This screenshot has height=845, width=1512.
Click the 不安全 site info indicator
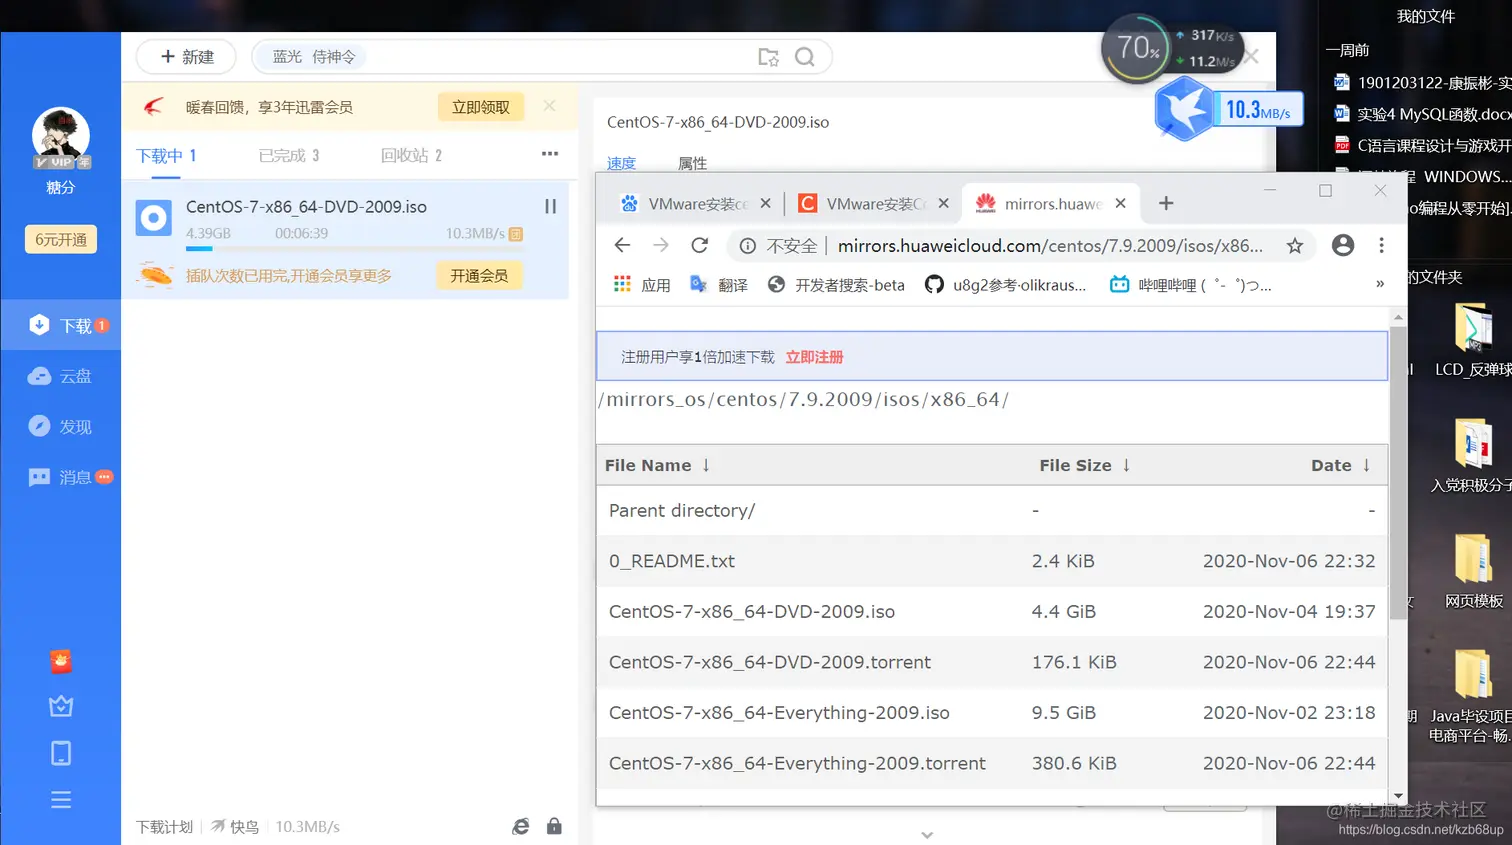pyautogui.click(x=778, y=246)
